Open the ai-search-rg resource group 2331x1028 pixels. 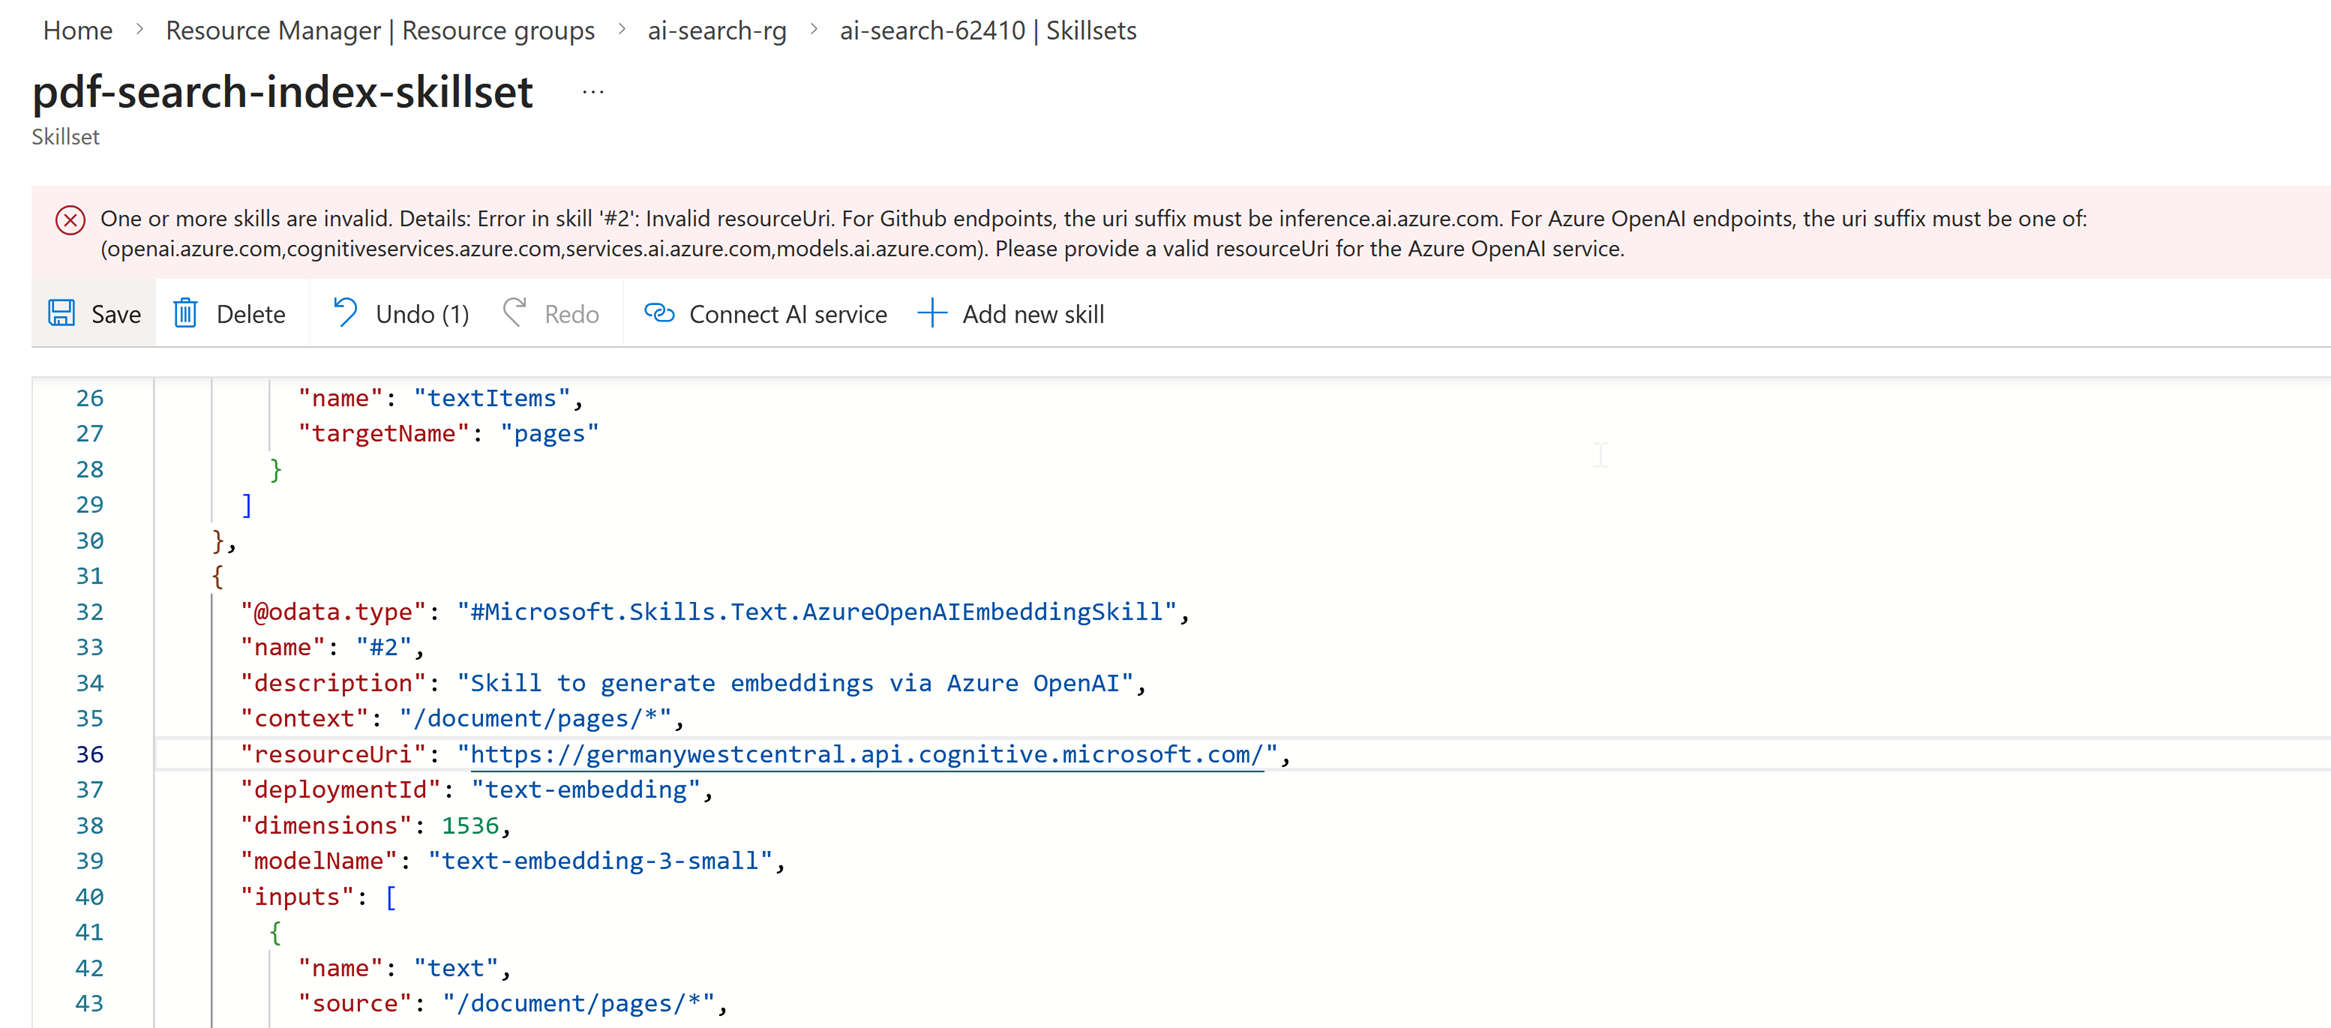tap(717, 30)
